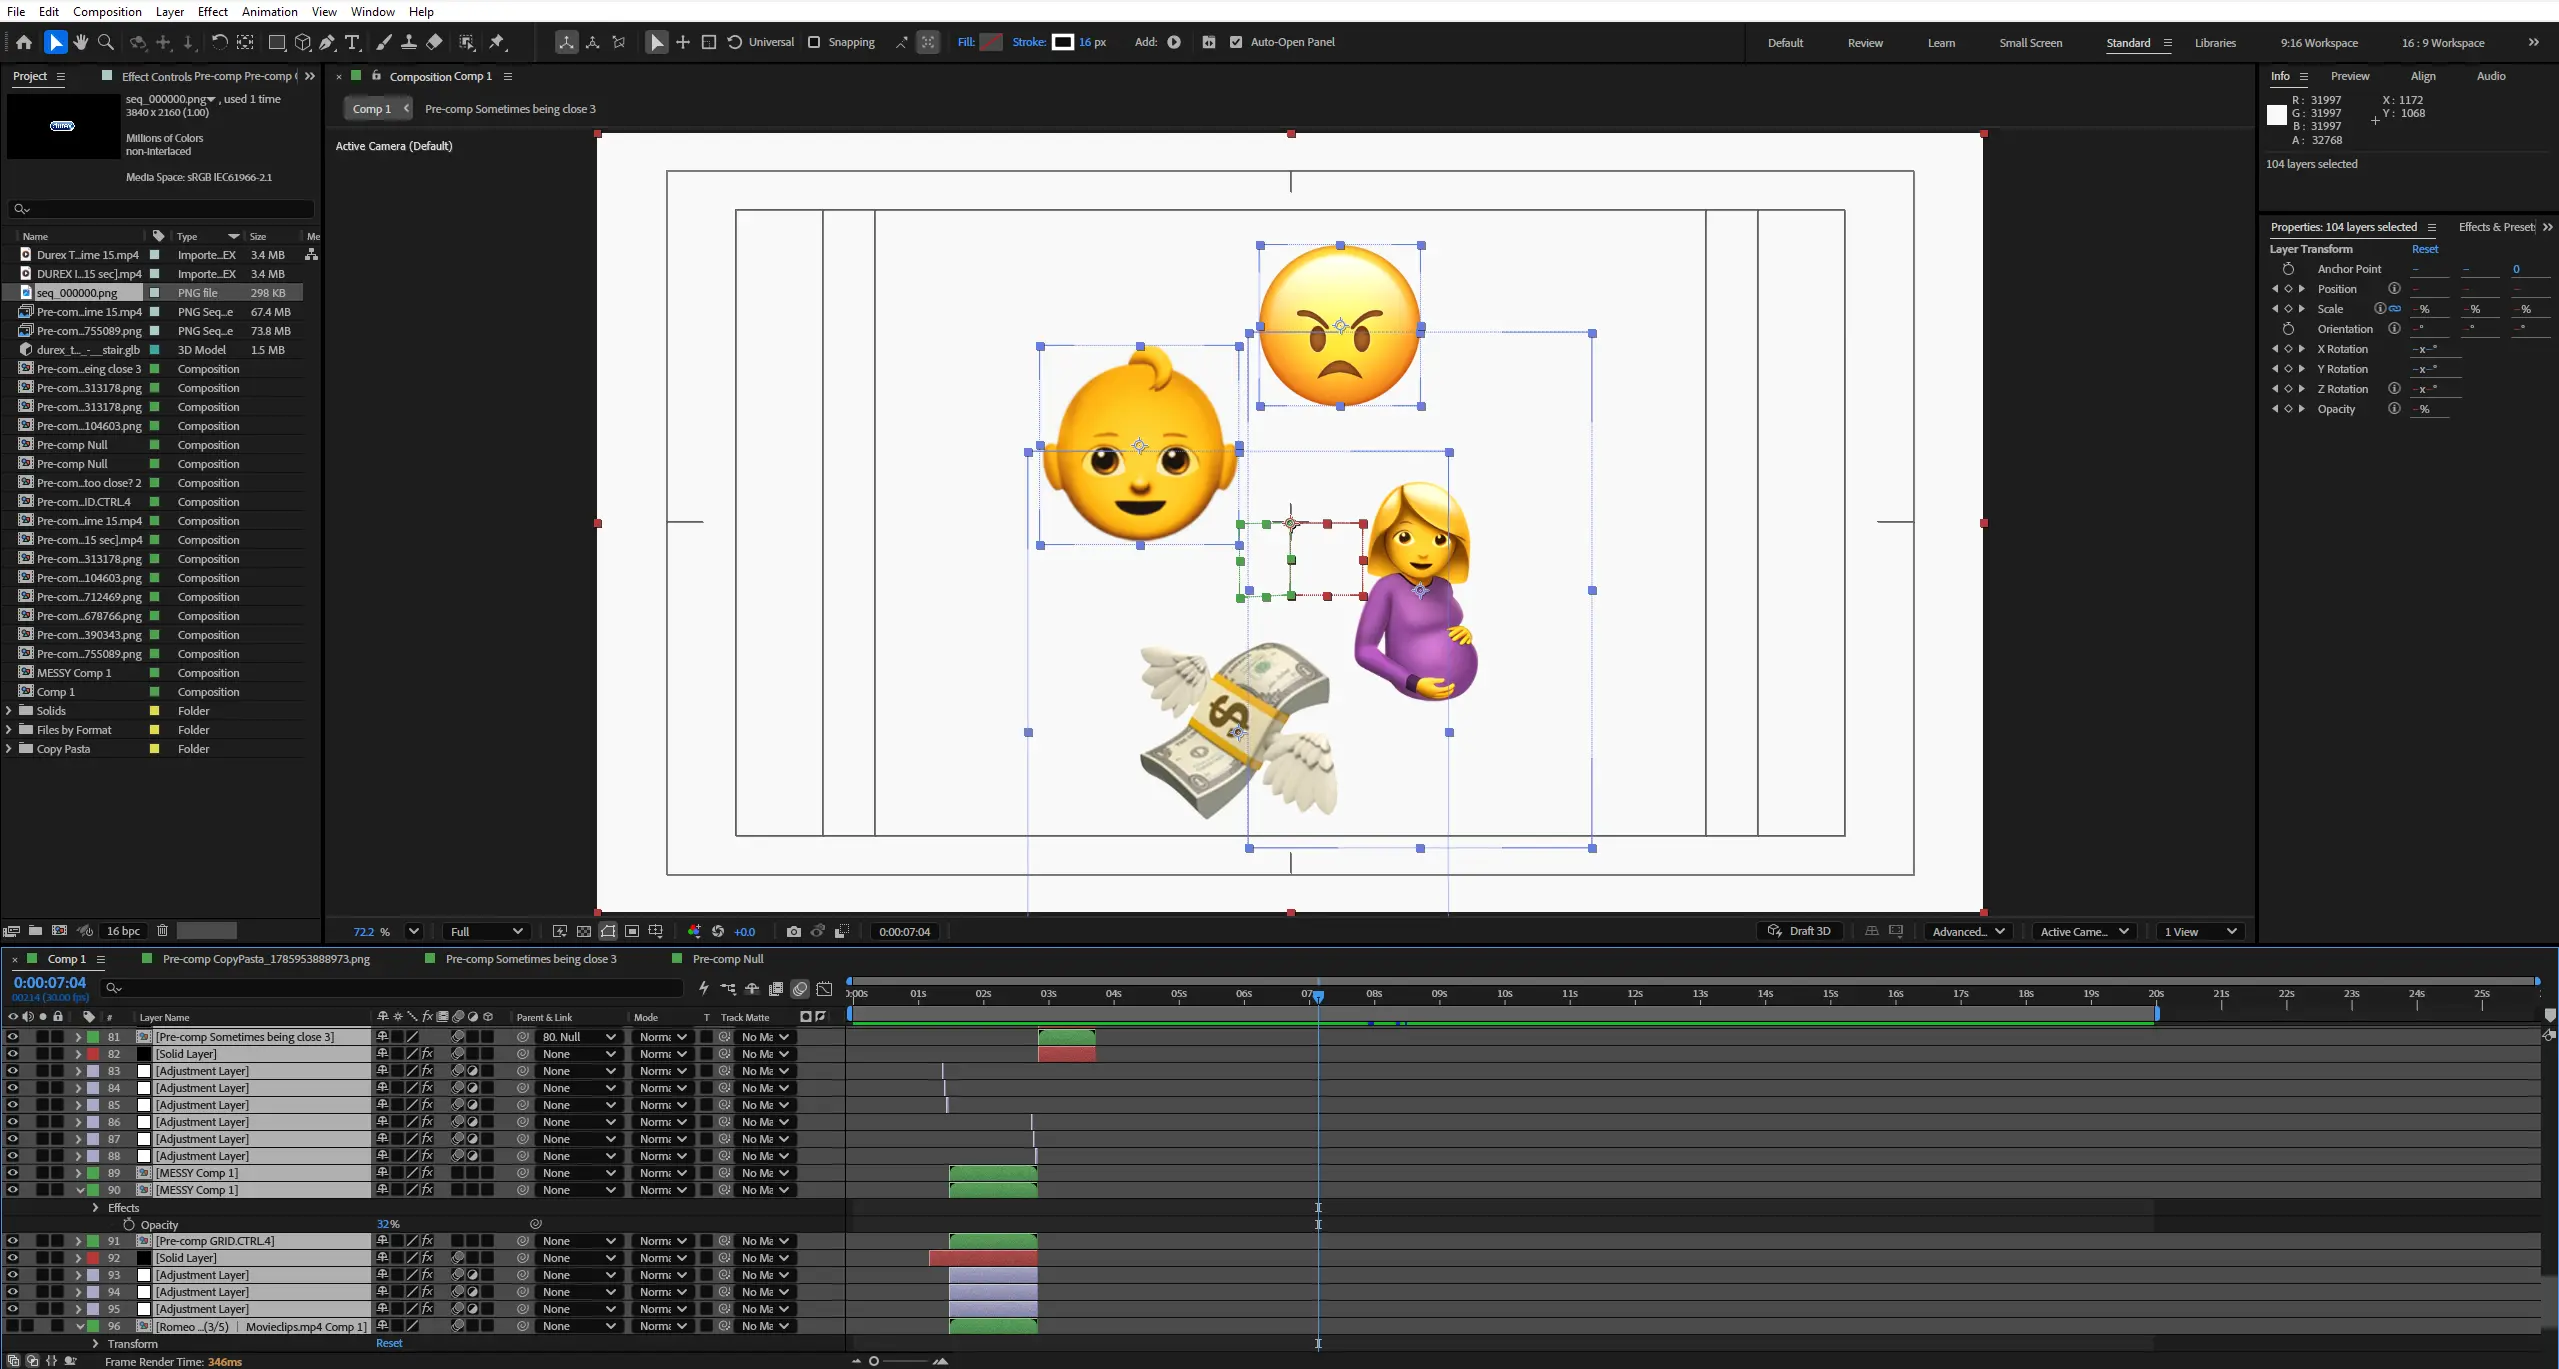2559x1369 pixels.
Task: Create a new composition from Project panel footer
Action: [59, 930]
